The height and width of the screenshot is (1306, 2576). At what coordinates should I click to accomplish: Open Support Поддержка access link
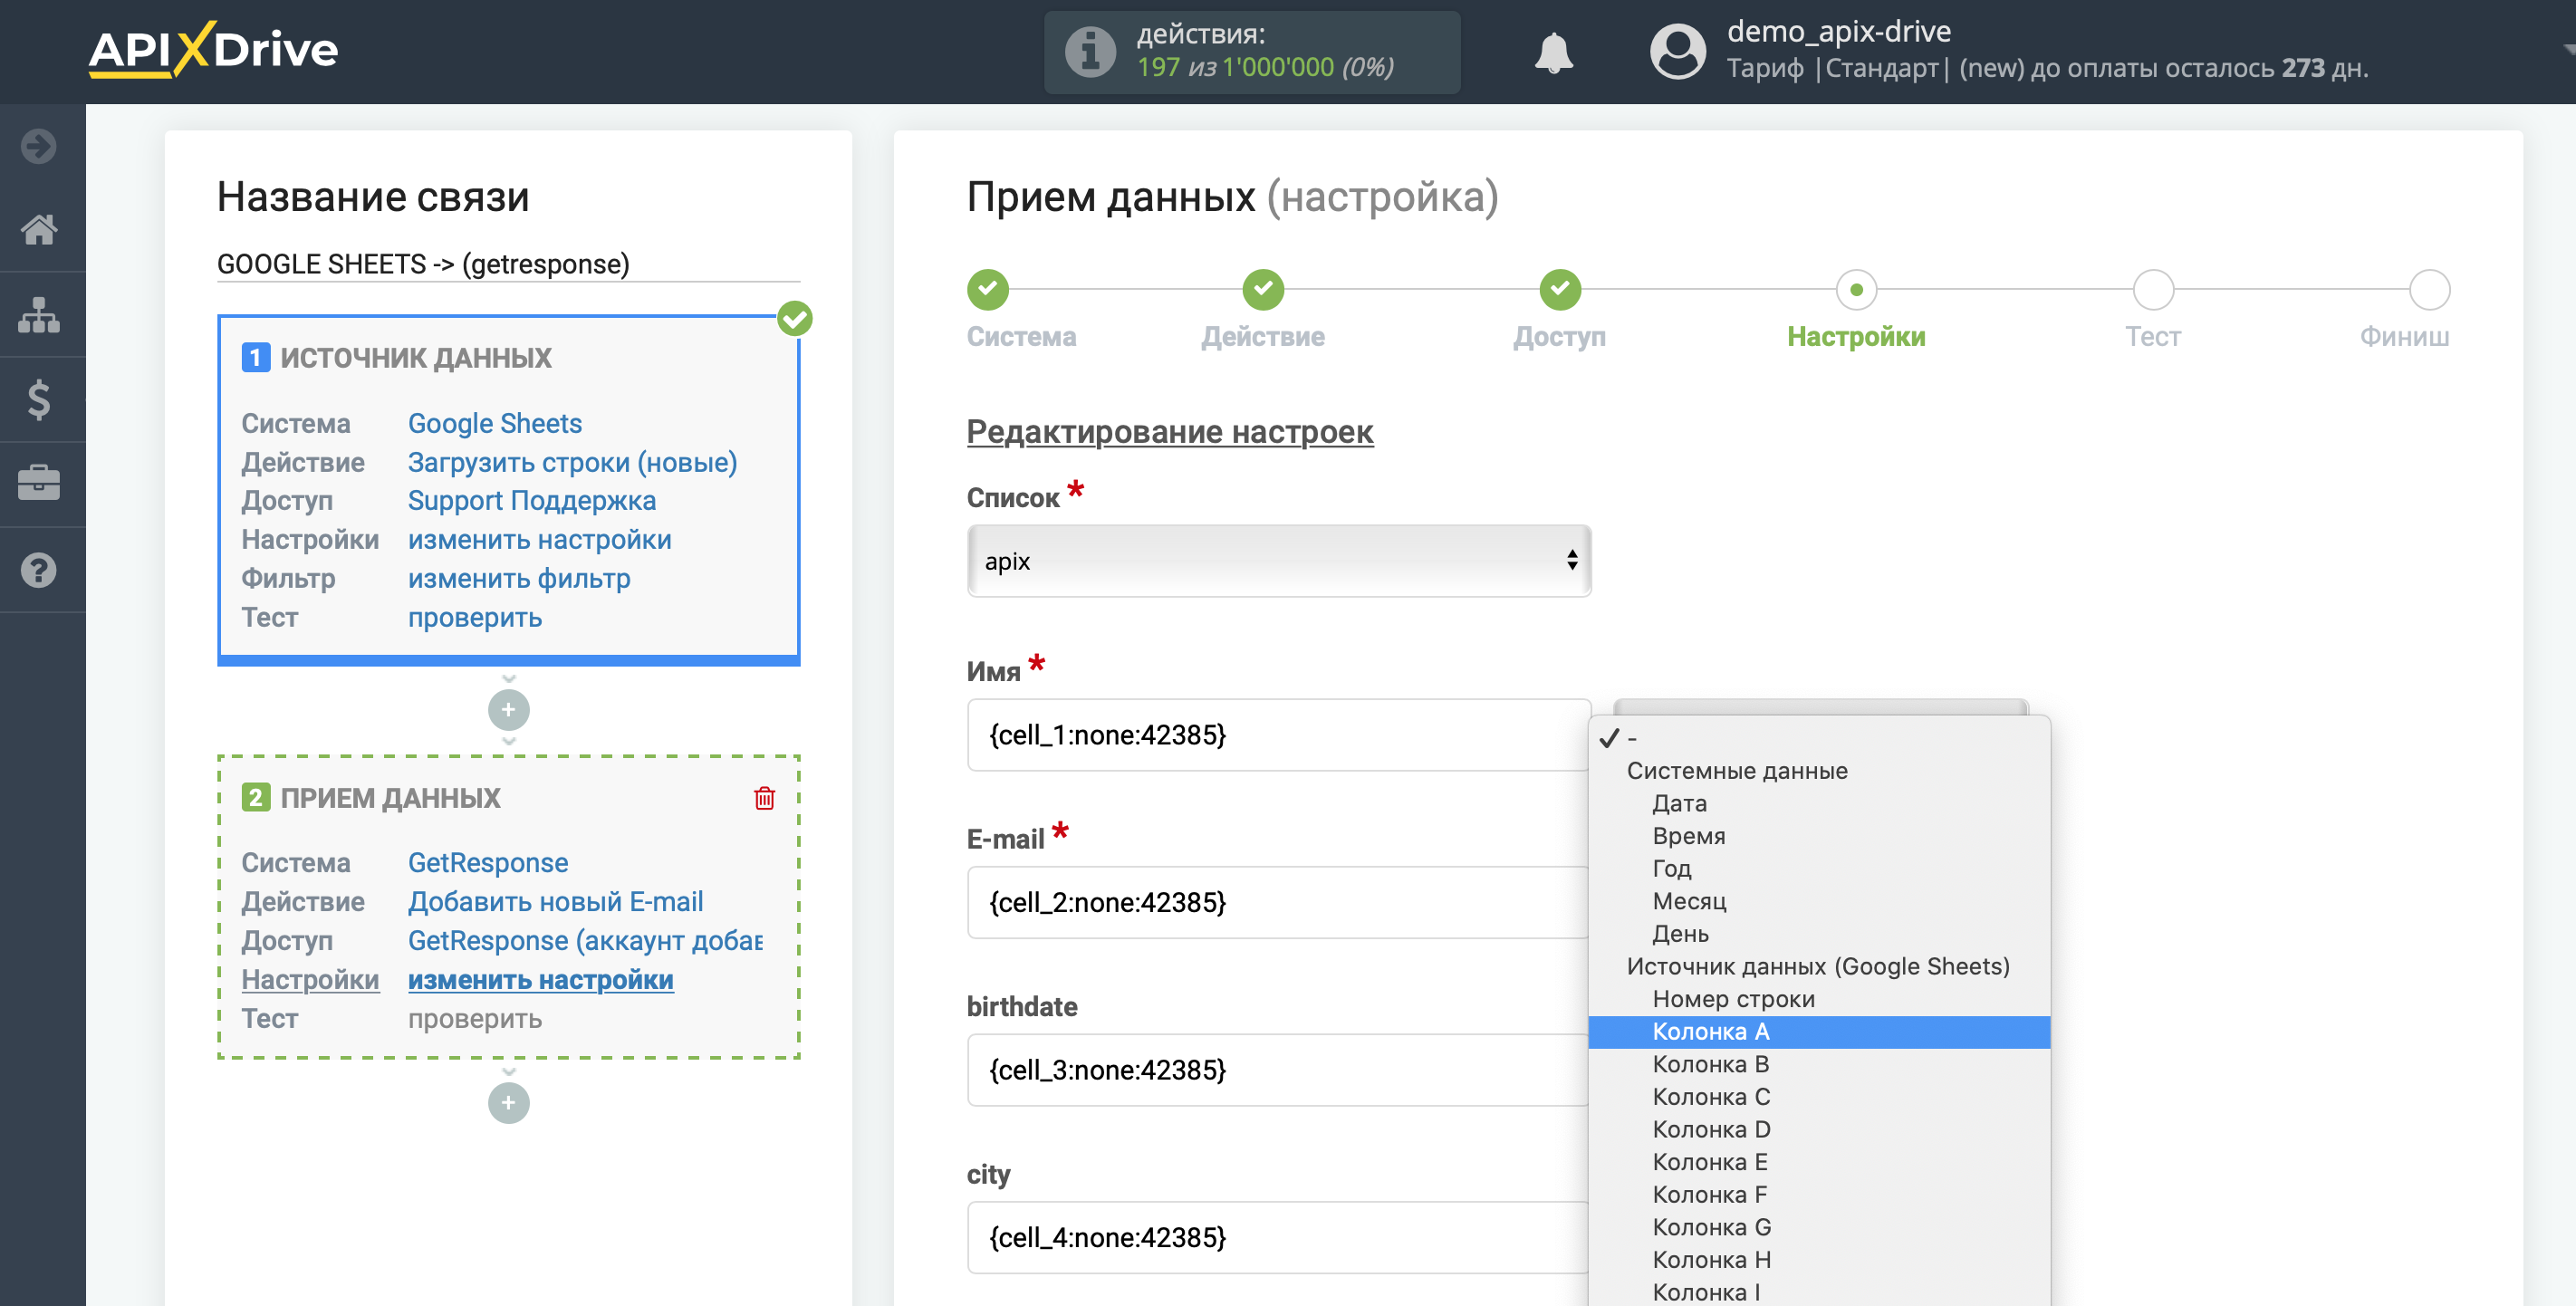coord(531,501)
